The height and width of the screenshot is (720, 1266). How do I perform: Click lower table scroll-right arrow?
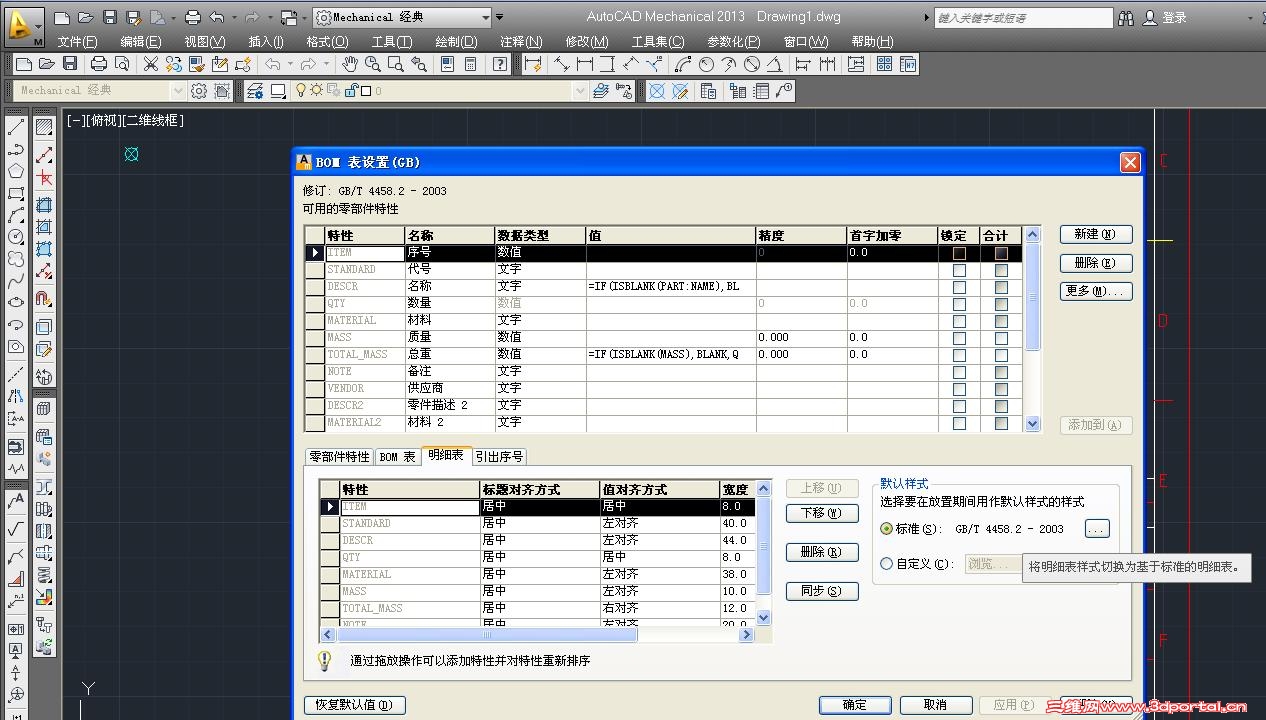pyautogui.click(x=746, y=635)
